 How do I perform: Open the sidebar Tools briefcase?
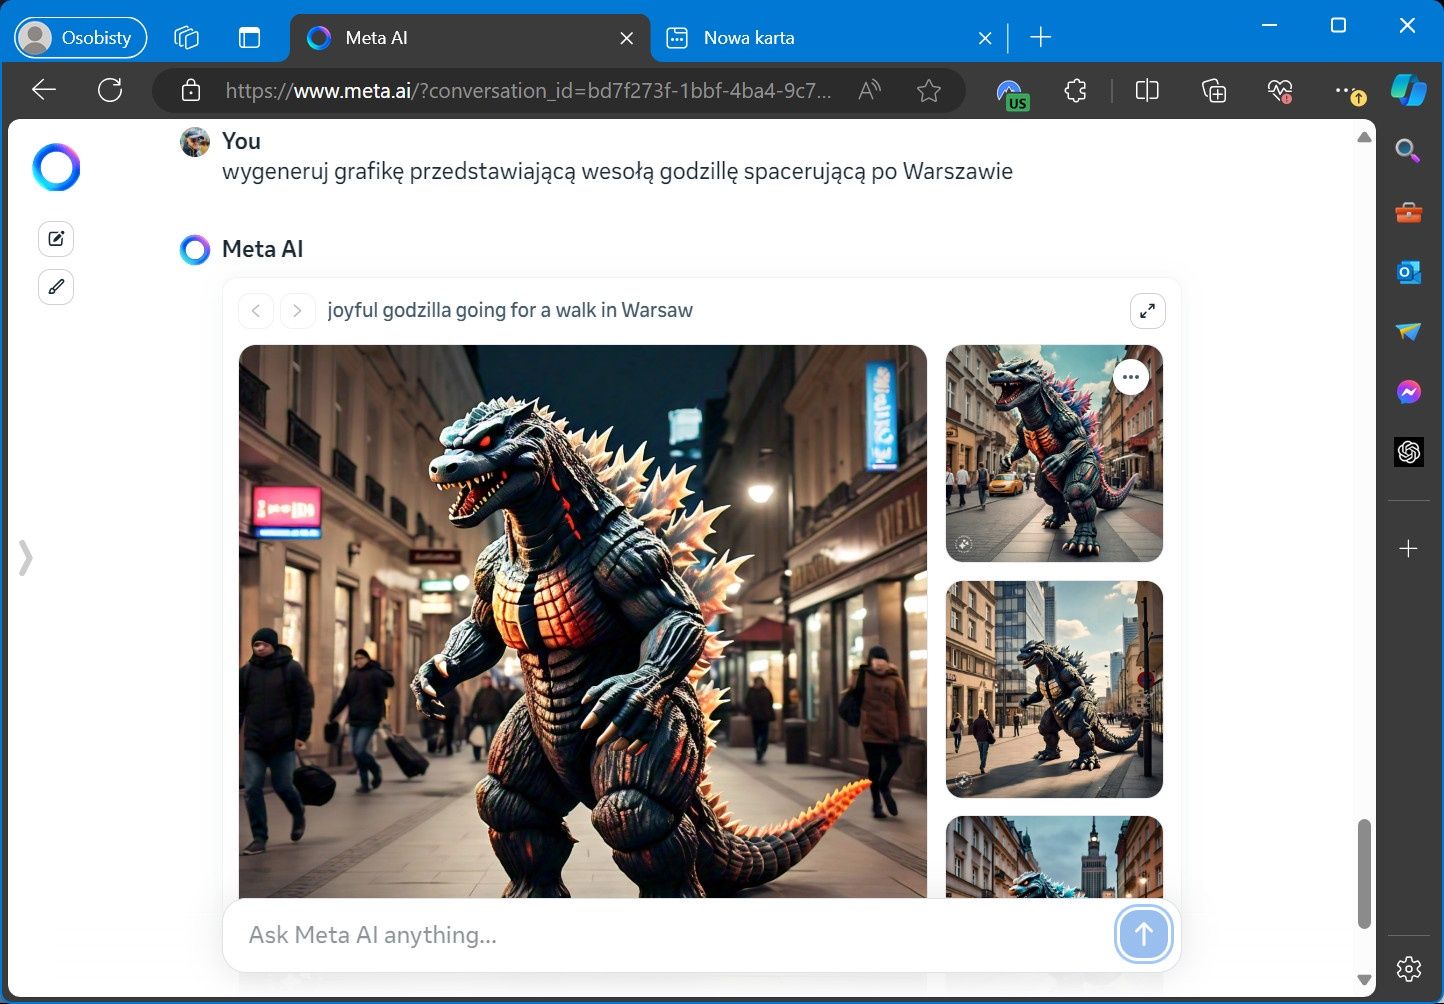tap(1408, 212)
